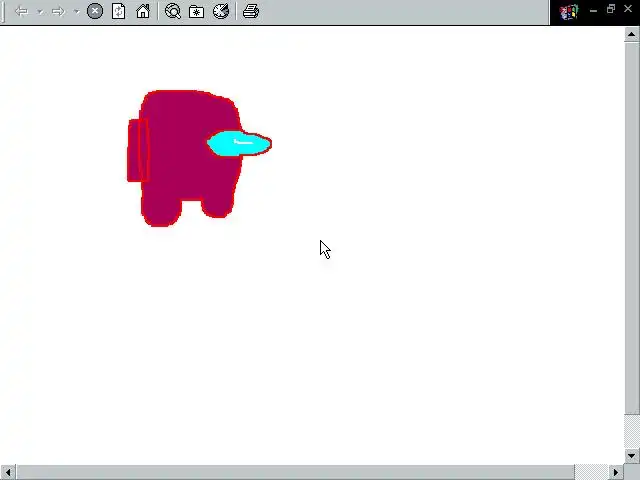Click the vertical scrollbar up arrow
Viewport: 640px width, 480px height.
point(631,35)
